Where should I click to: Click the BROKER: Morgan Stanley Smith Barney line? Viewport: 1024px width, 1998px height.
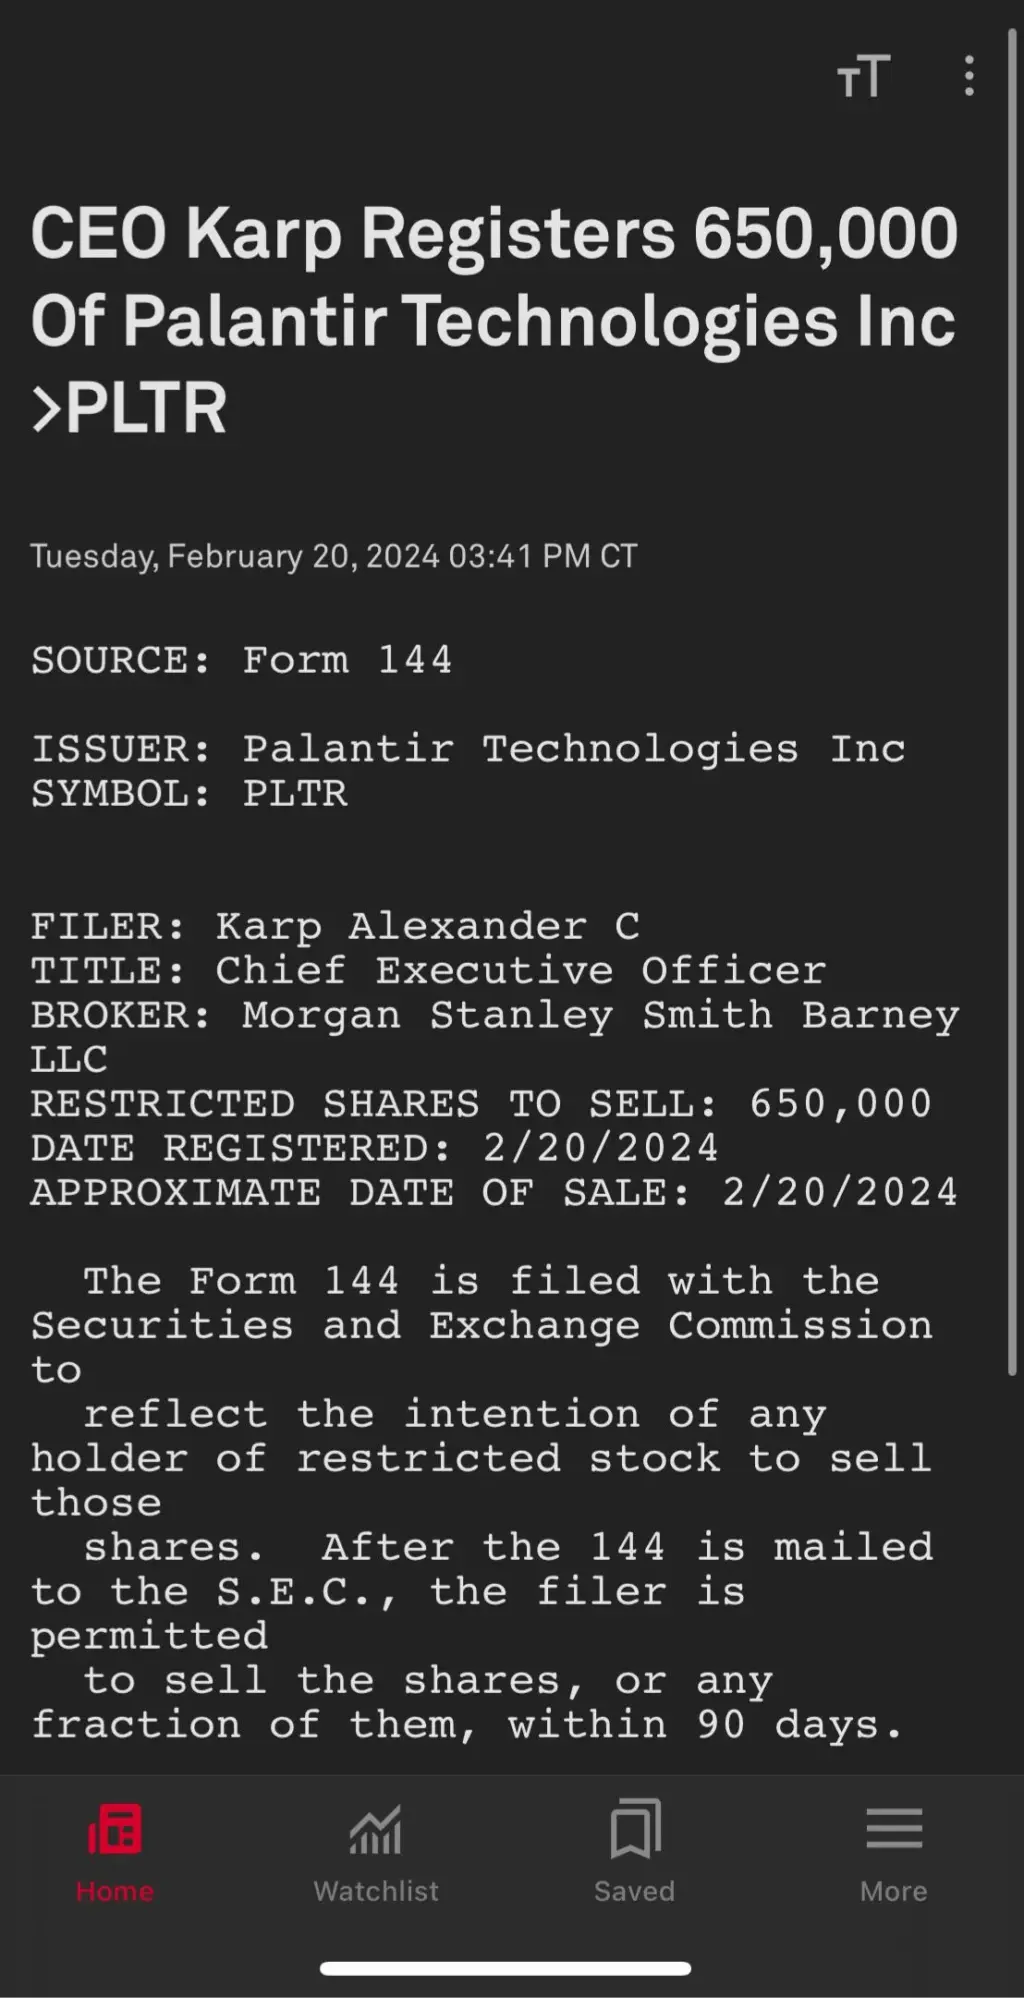click(495, 1037)
